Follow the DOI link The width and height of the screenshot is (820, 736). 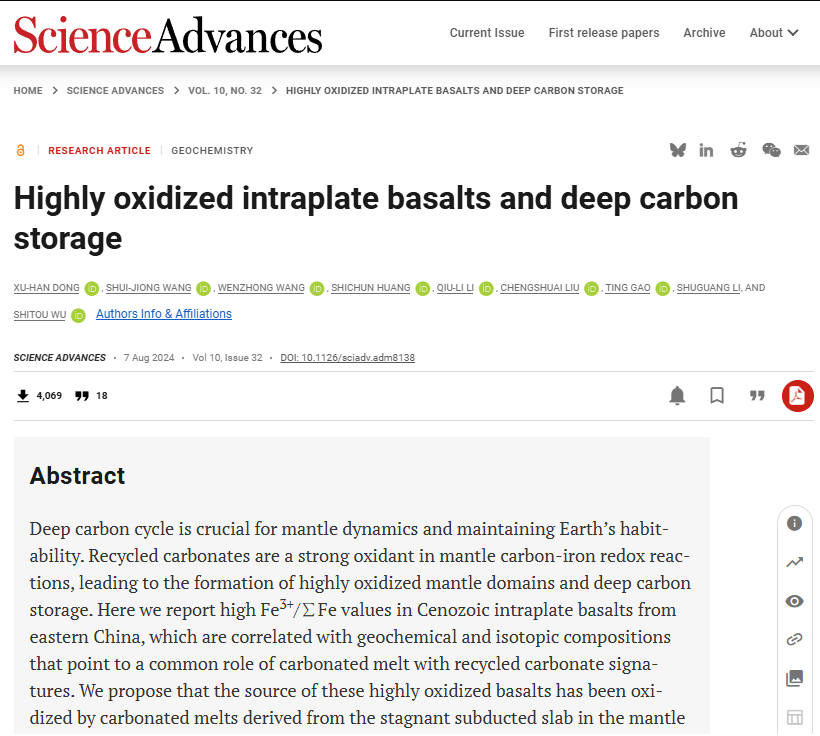click(347, 357)
